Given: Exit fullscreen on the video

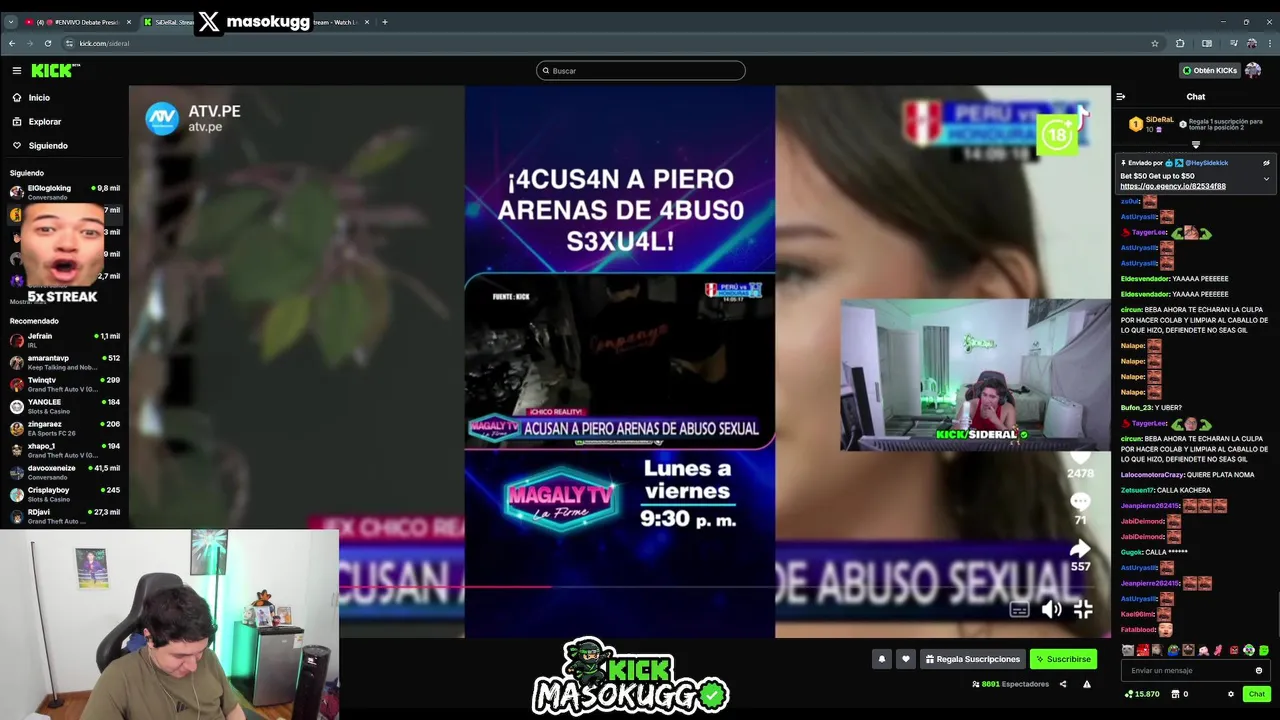Looking at the screenshot, I should 1083,609.
